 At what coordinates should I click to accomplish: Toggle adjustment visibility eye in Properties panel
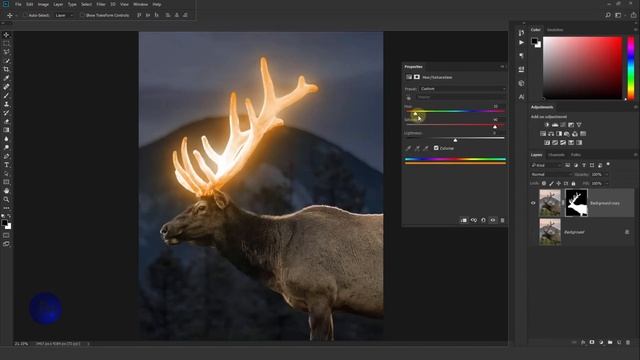click(x=493, y=220)
